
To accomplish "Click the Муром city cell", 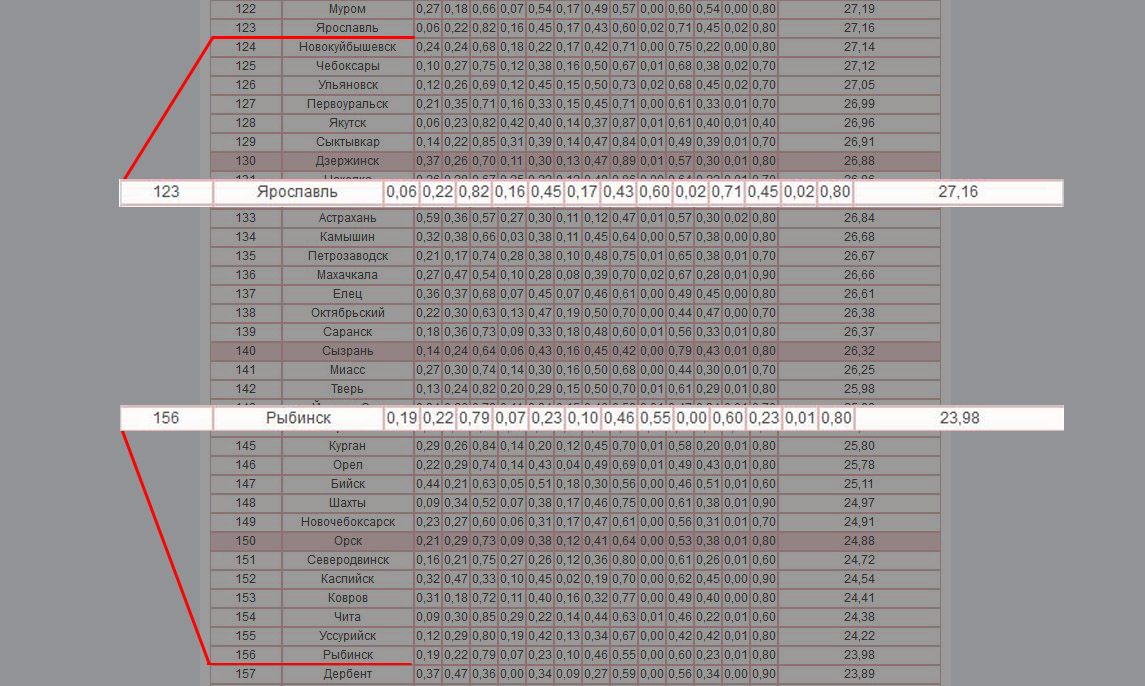I will 347,9.
